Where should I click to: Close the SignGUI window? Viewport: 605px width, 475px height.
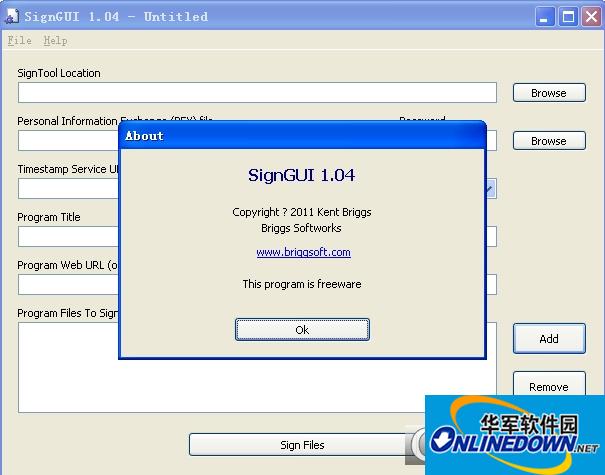click(591, 17)
